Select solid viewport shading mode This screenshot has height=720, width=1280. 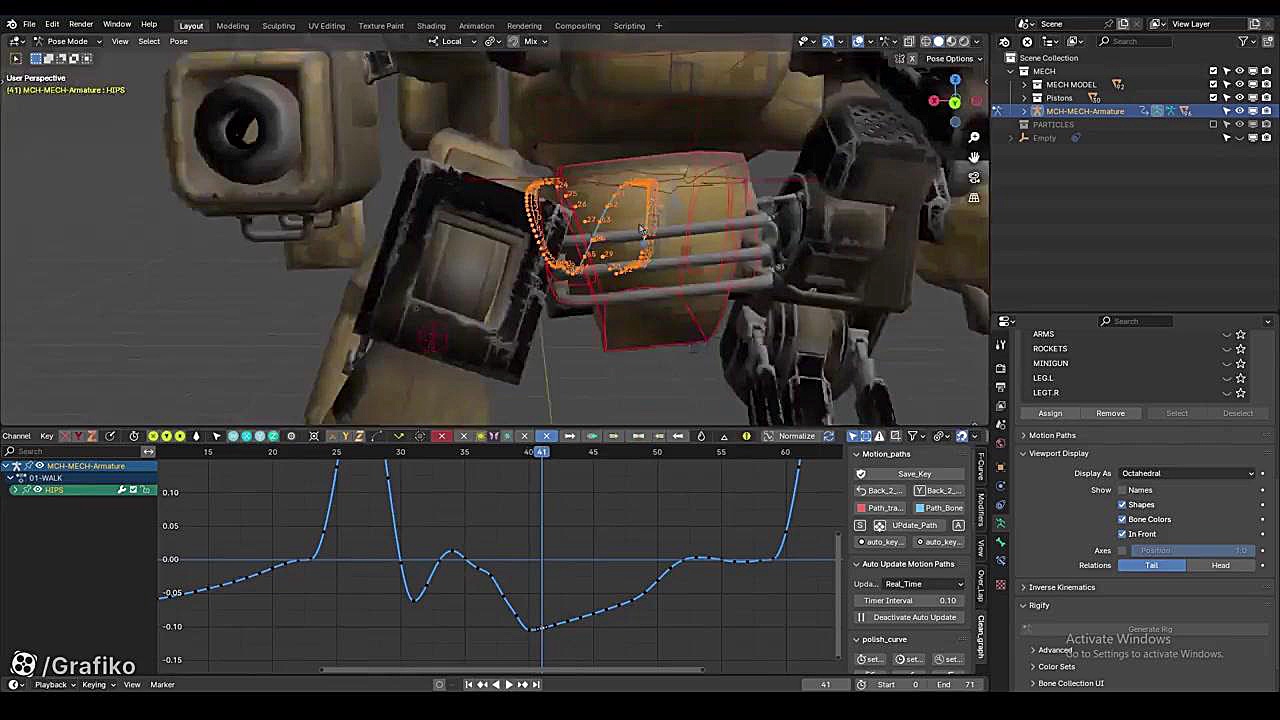point(938,41)
